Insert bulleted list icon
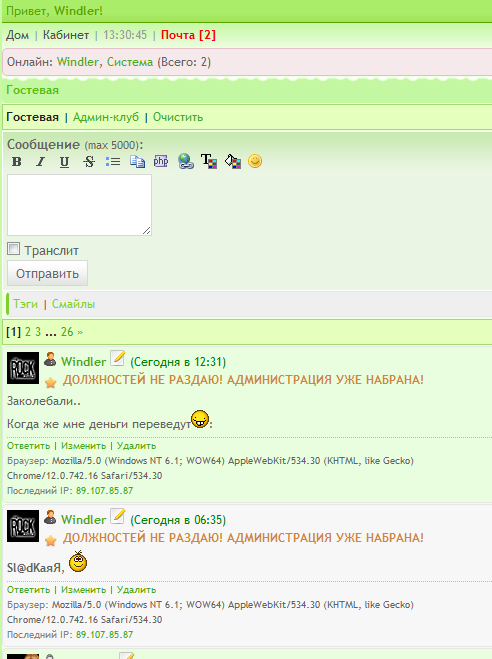 (113, 161)
